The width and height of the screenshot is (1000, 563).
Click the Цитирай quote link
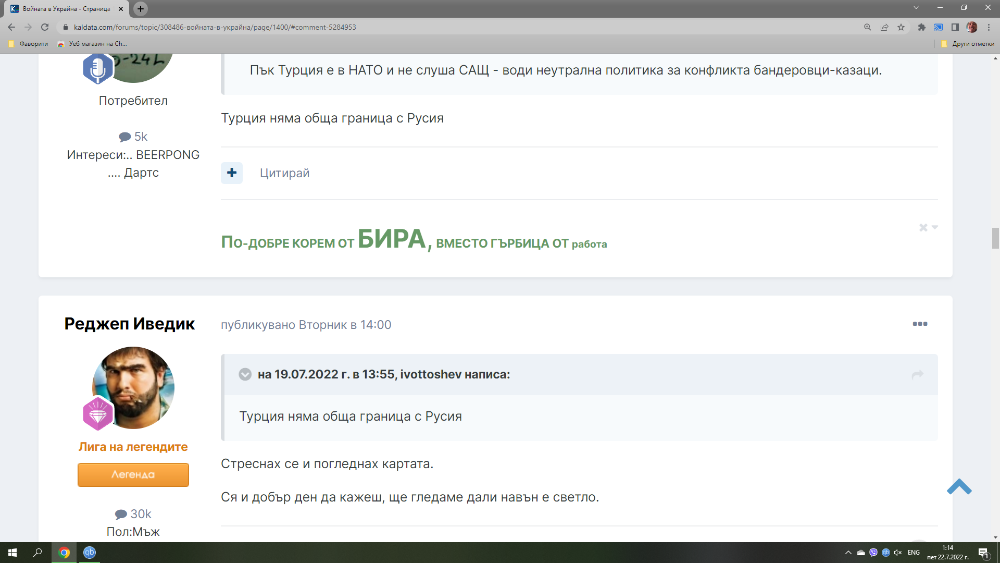(x=284, y=173)
